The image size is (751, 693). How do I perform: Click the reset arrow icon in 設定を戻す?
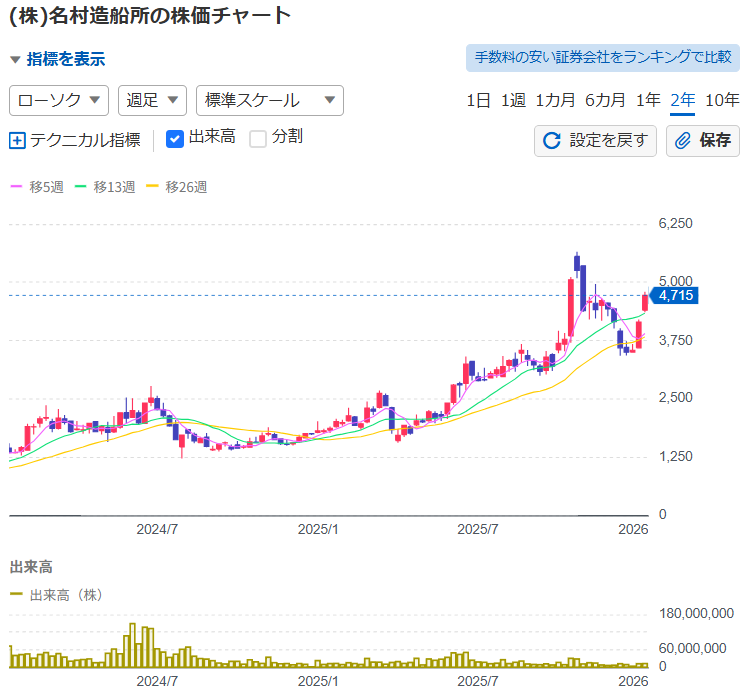pos(551,141)
